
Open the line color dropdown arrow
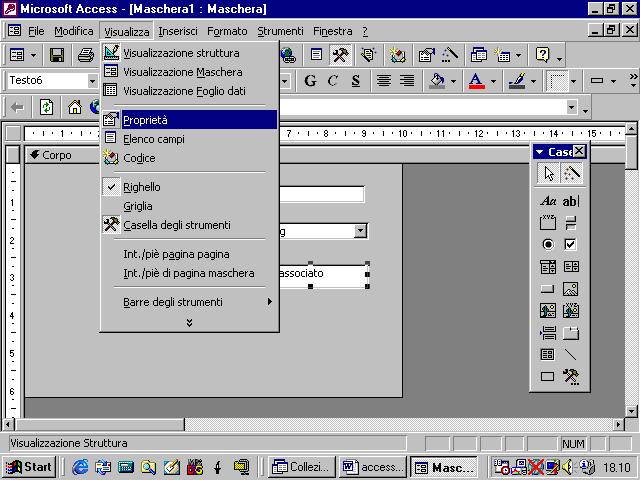533,81
